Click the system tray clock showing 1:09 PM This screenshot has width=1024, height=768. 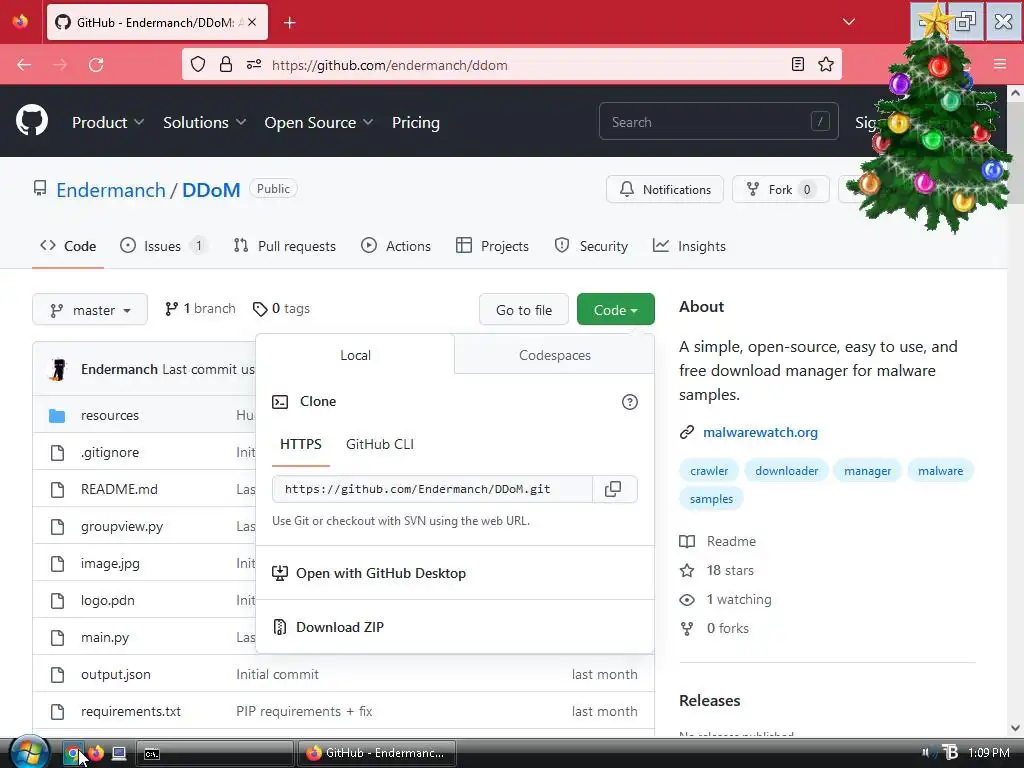(989, 753)
